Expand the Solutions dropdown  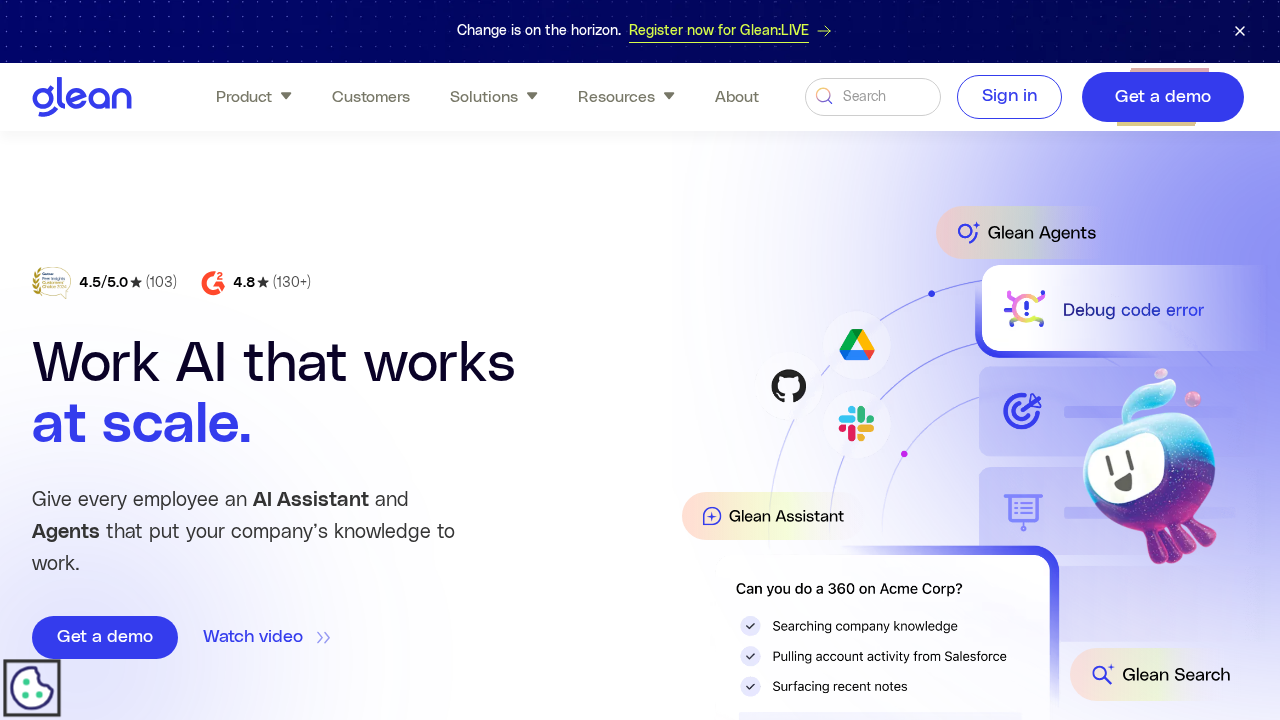tap(493, 96)
